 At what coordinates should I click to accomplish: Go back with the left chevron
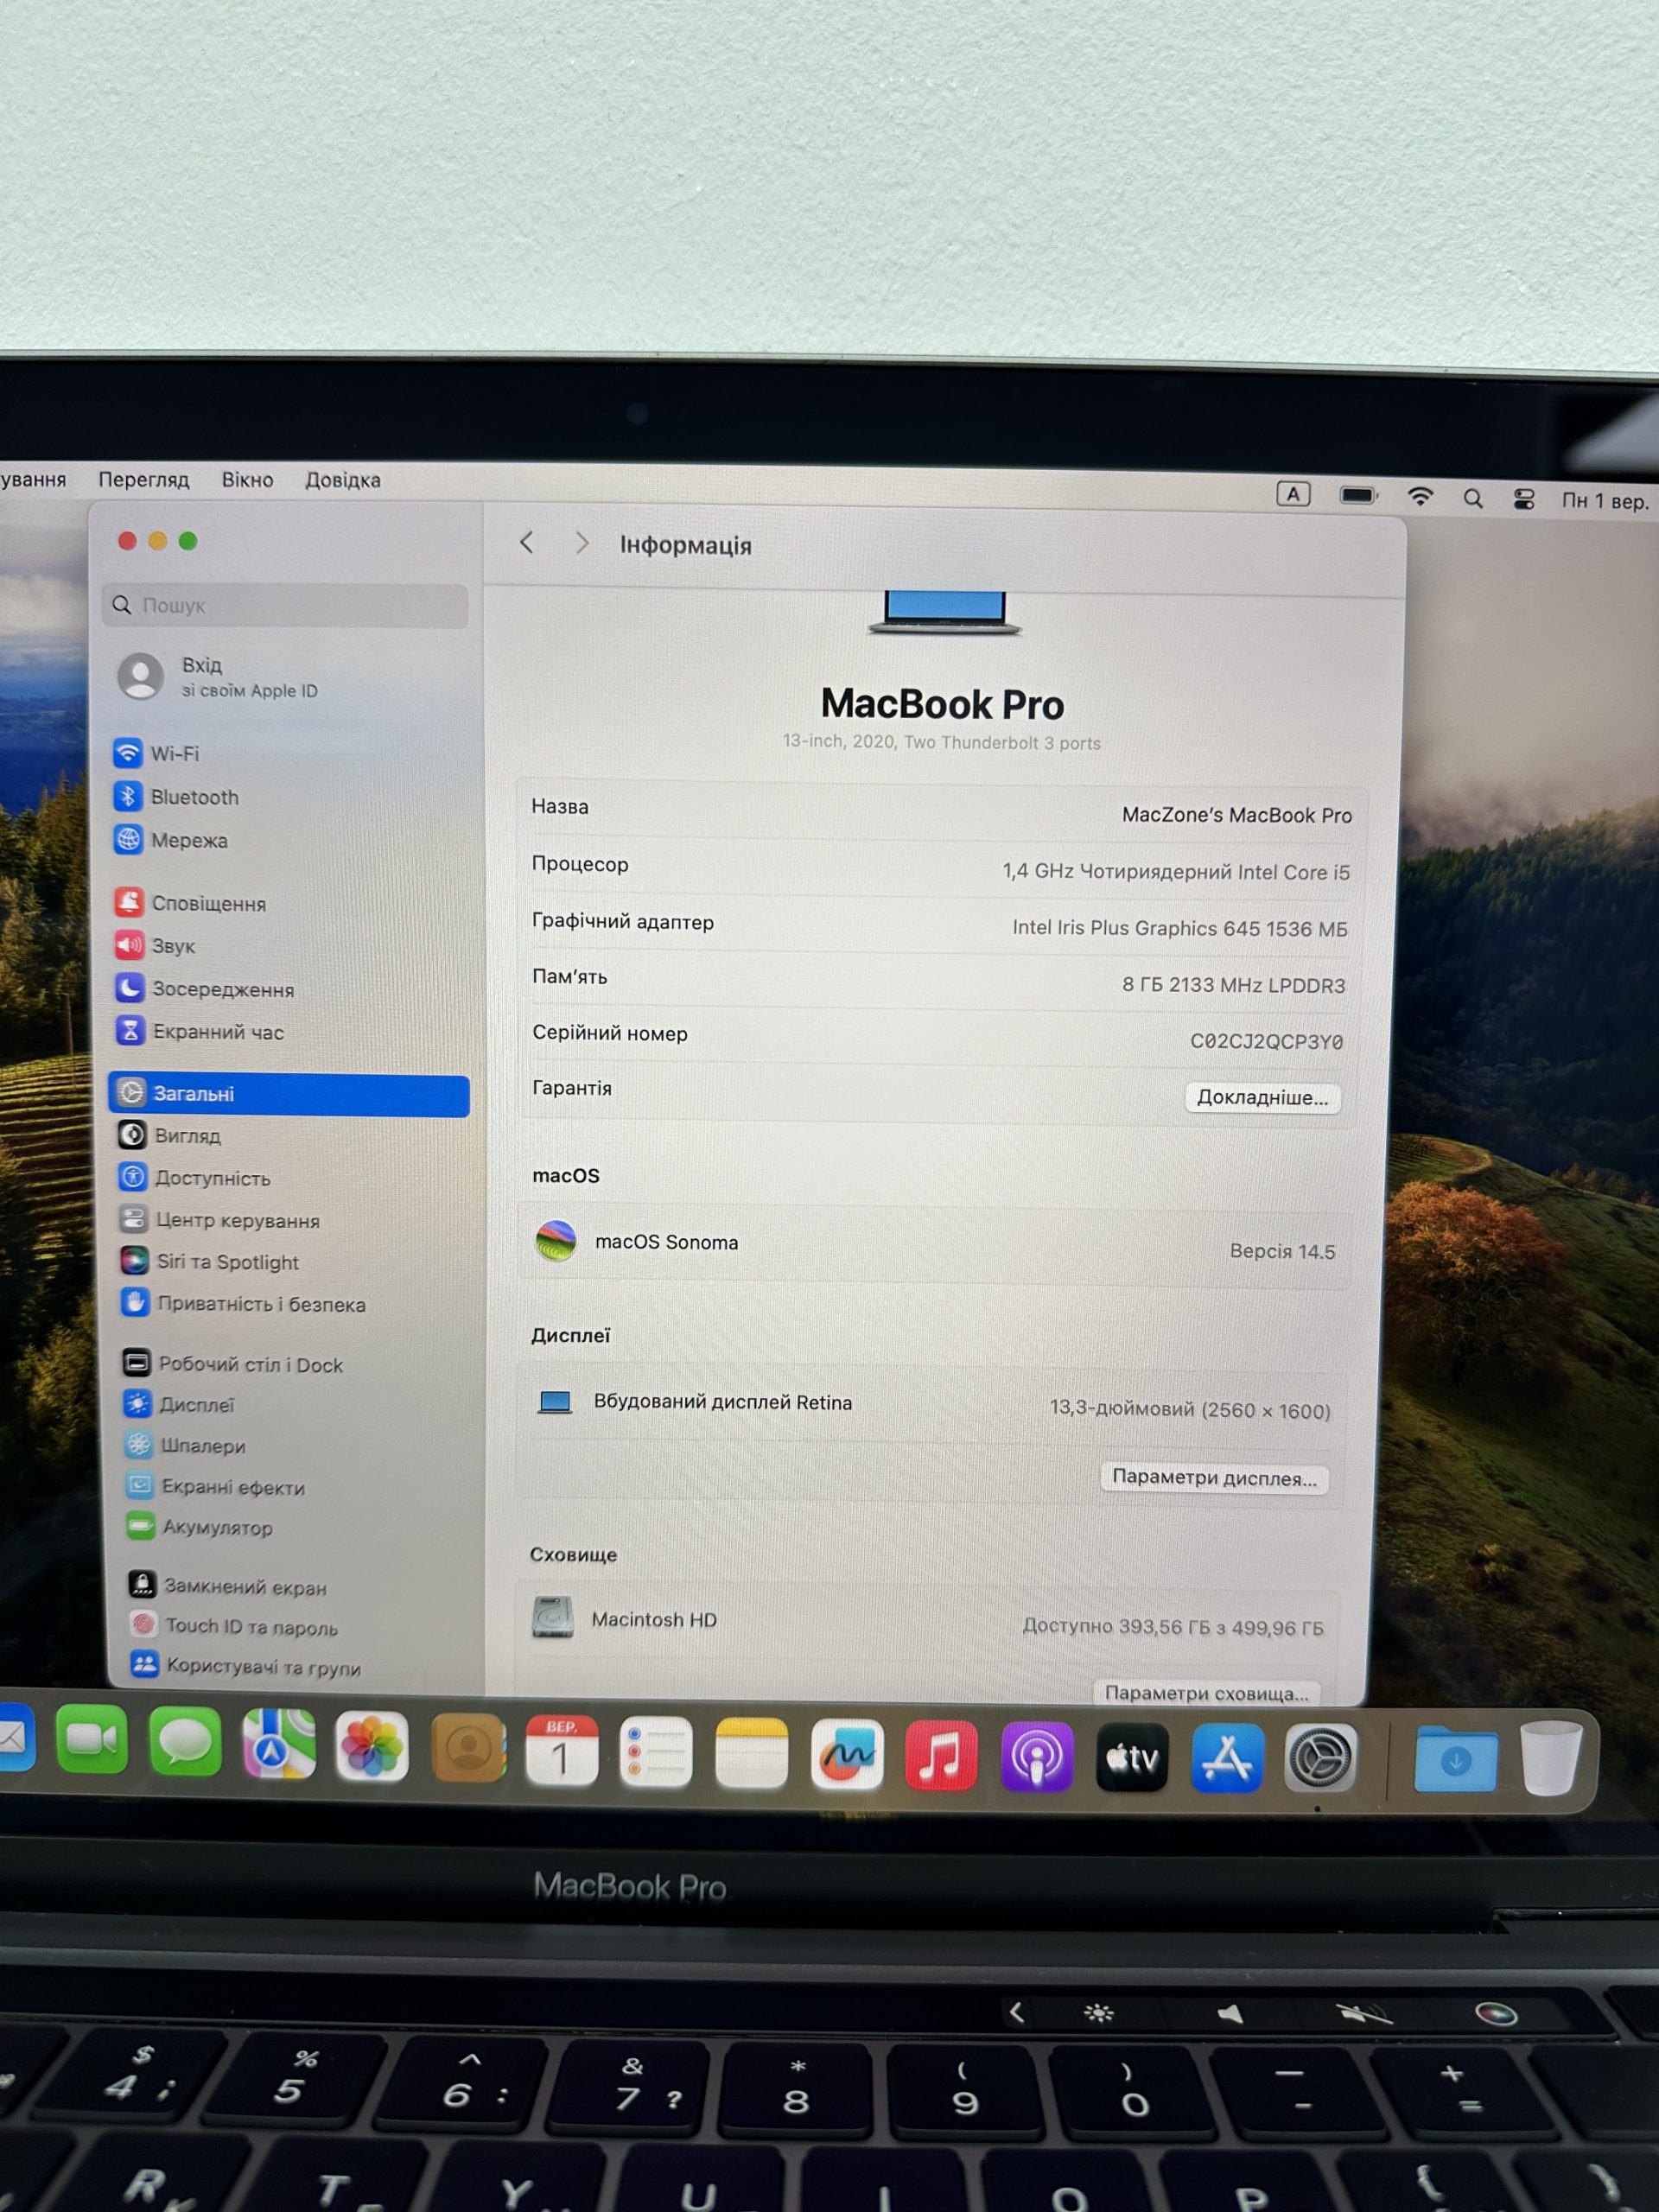tap(527, 543)
